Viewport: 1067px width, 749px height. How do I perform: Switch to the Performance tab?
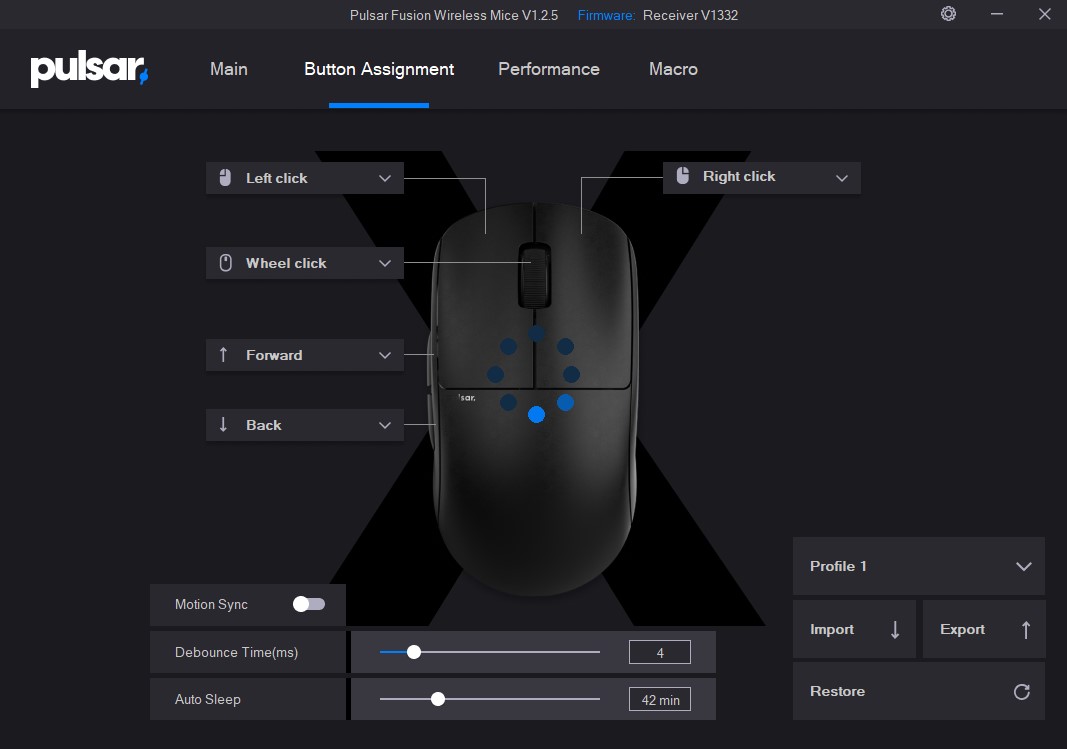pos(549,69)
